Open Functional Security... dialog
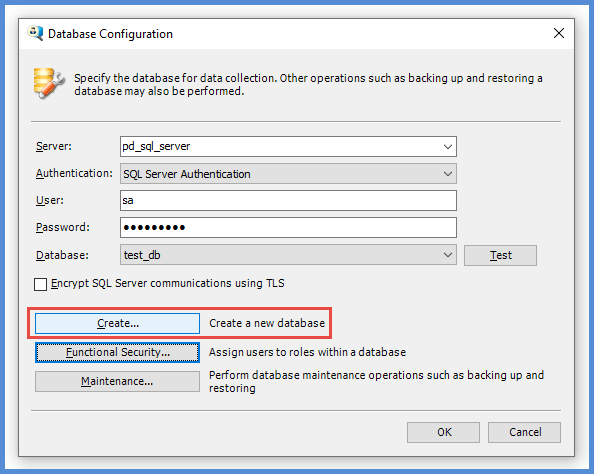Image resolution: width=594 pixels, height=474 pixels. tap(117, 352)
